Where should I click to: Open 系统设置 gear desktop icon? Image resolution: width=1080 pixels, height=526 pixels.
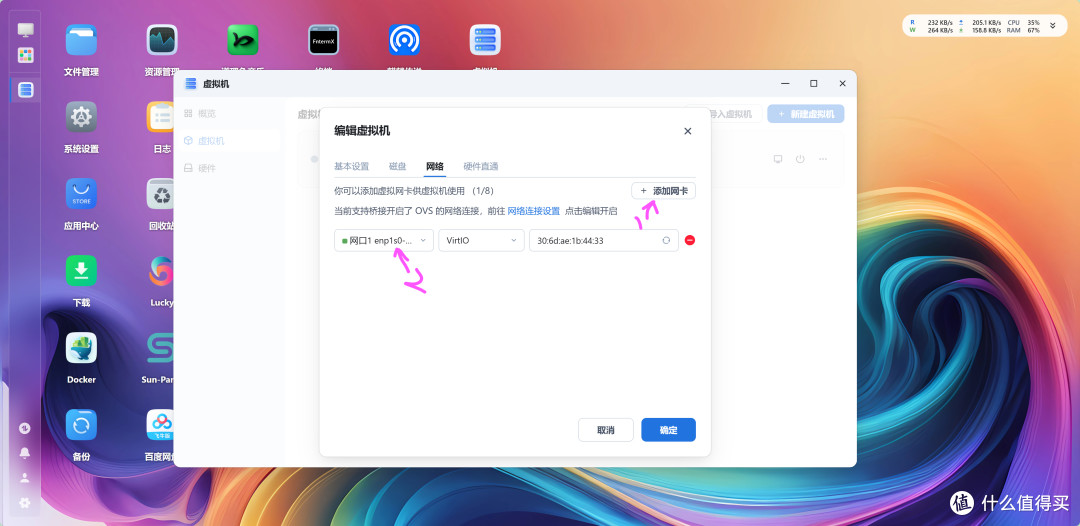[81, 117]
